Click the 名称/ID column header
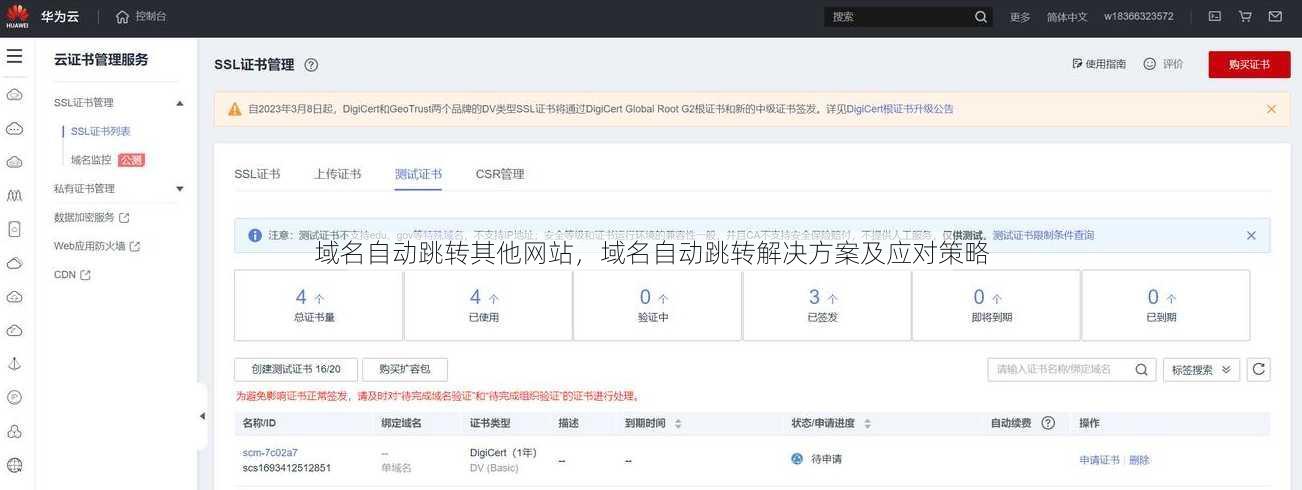The width and height of the screenshot is (1302, 490). [x=261, y=424]
